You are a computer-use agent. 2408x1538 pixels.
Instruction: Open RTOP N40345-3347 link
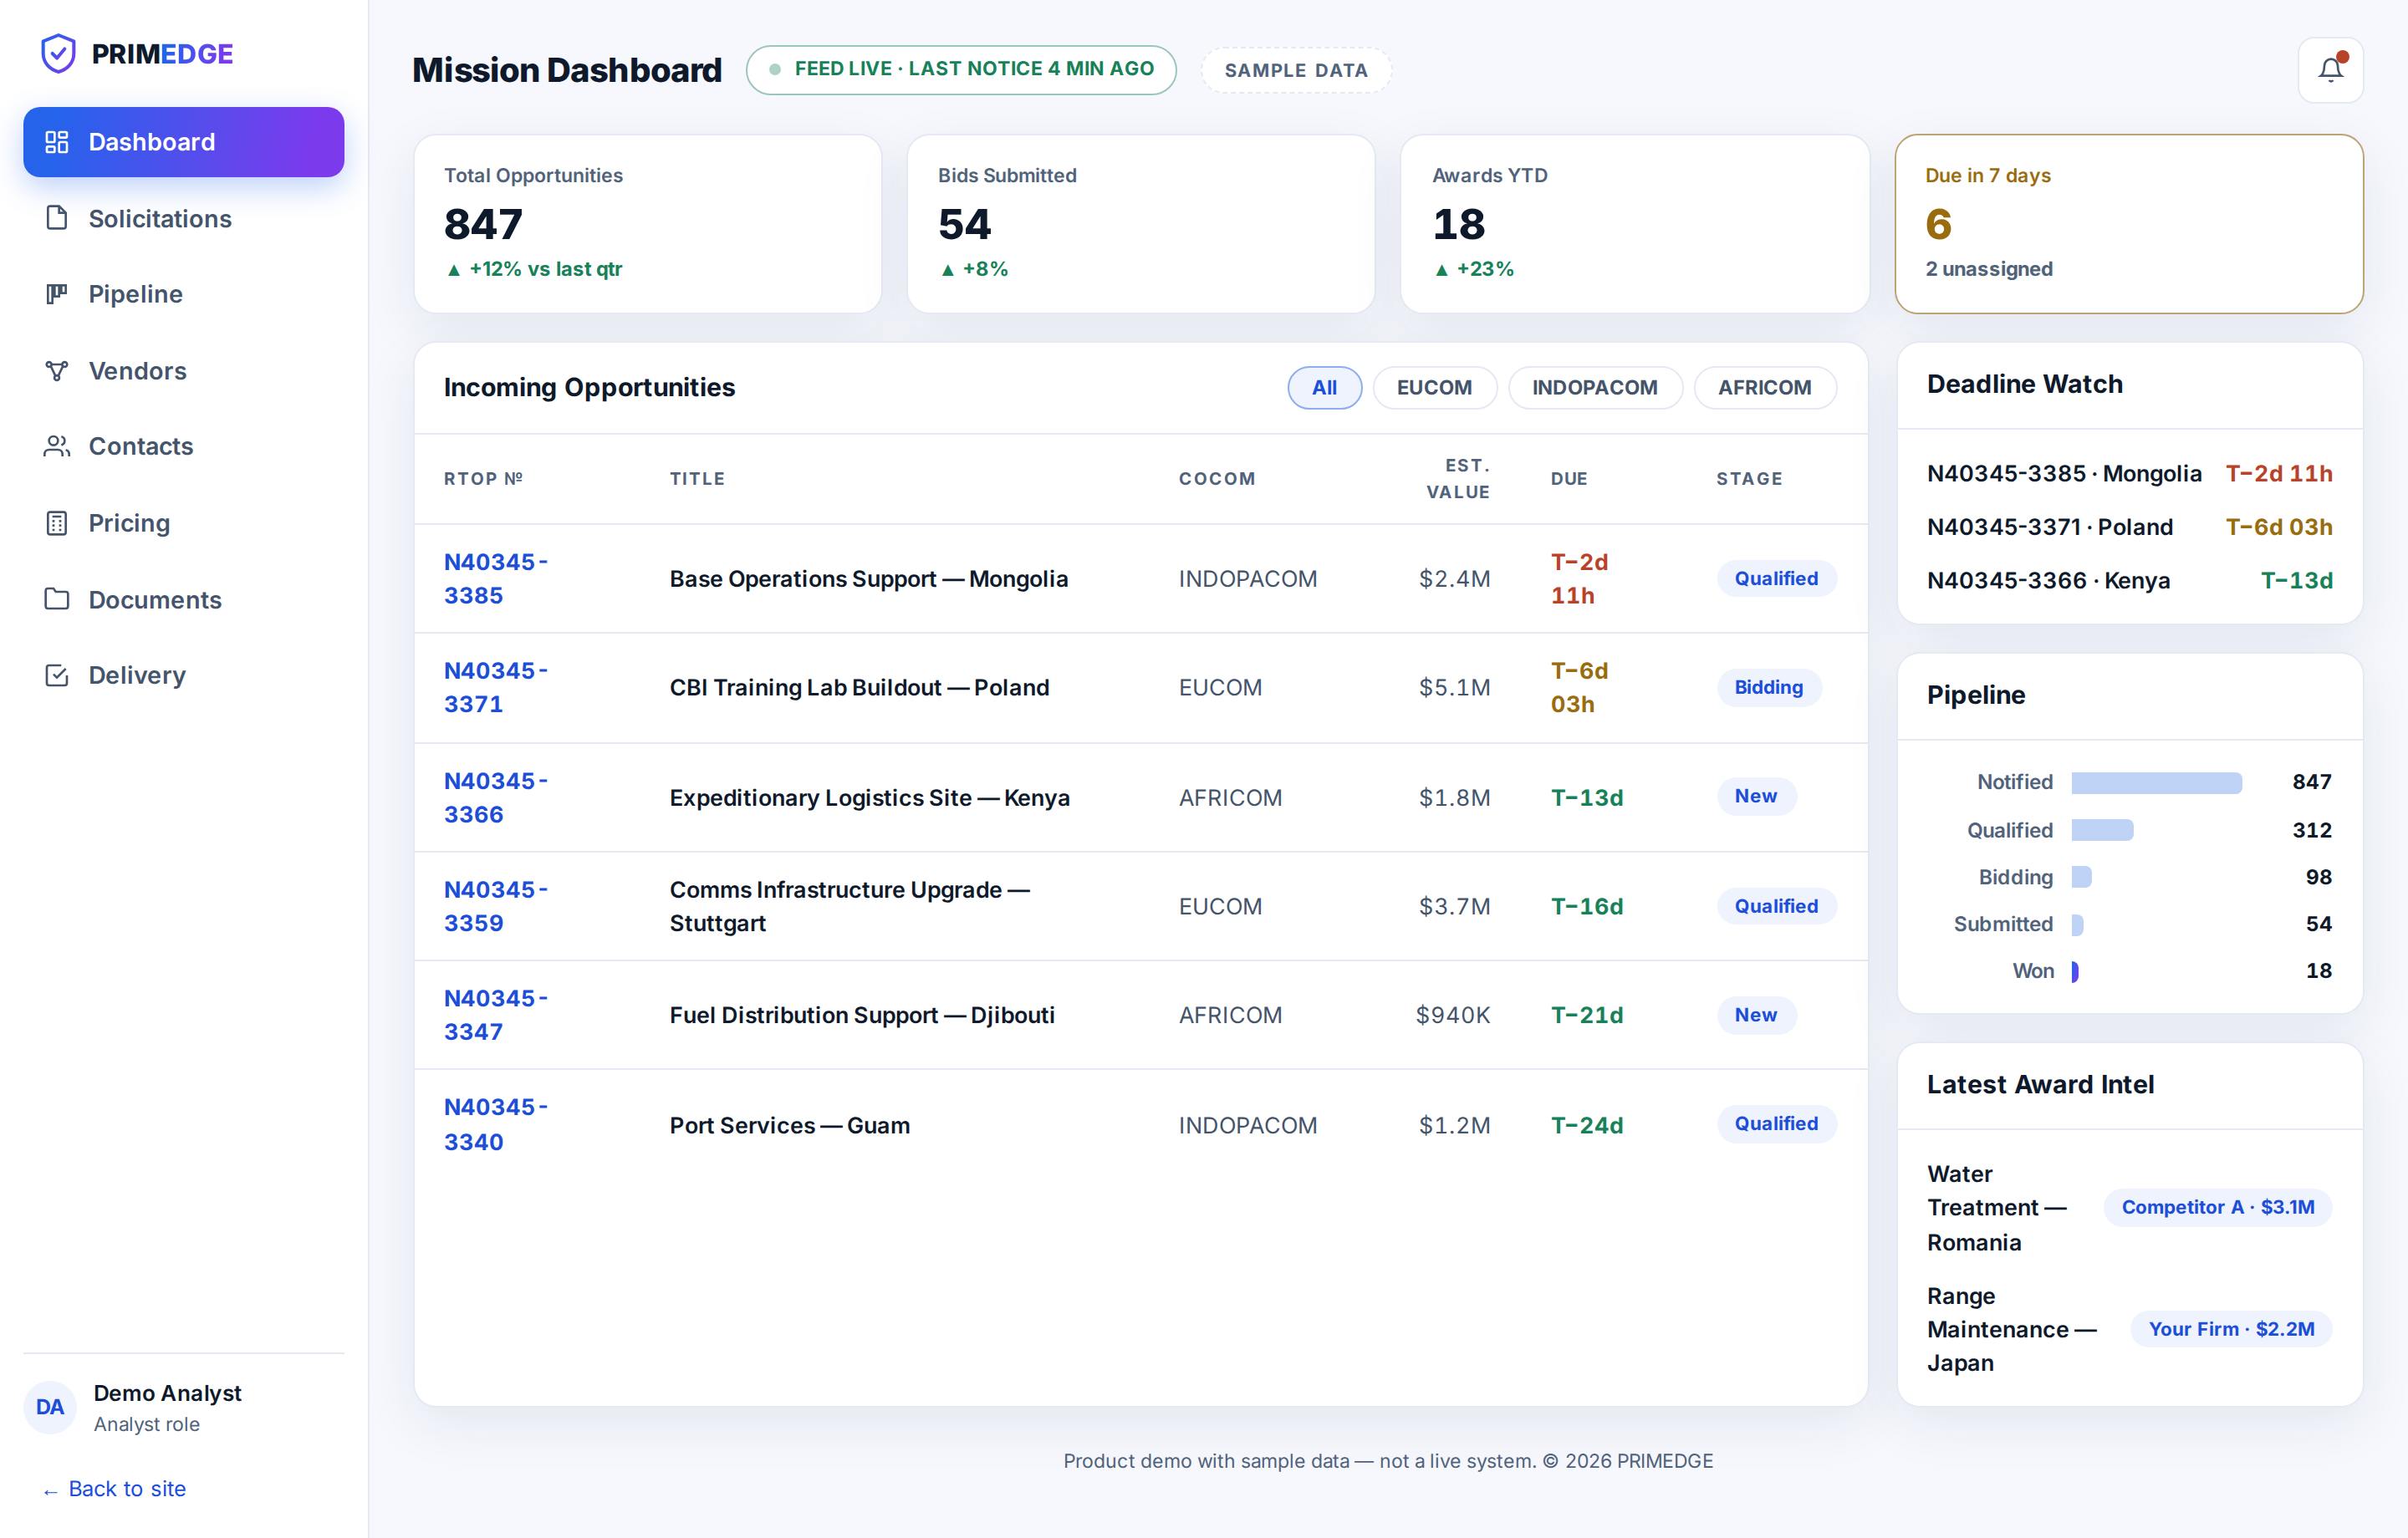[496, 1015]
